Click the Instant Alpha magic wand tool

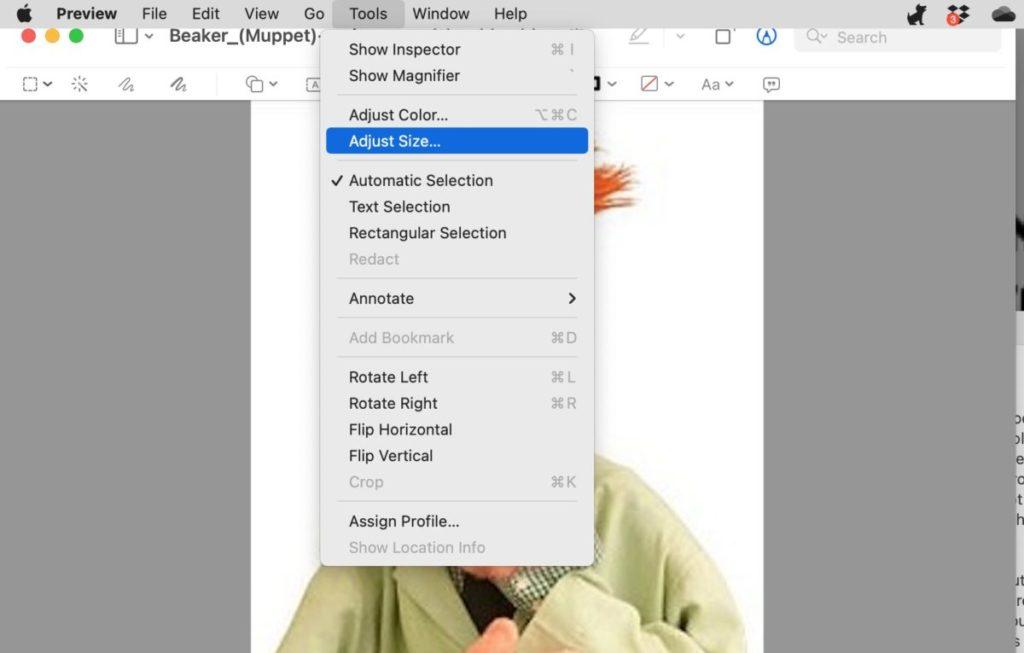point(80,85)
